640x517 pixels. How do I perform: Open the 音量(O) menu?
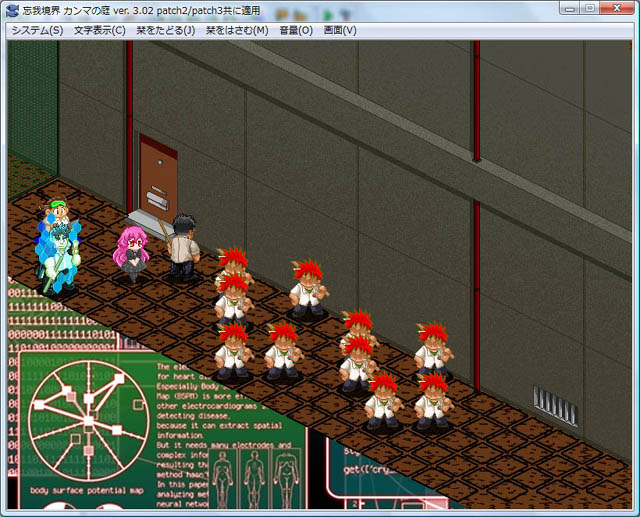coord(296,31)
